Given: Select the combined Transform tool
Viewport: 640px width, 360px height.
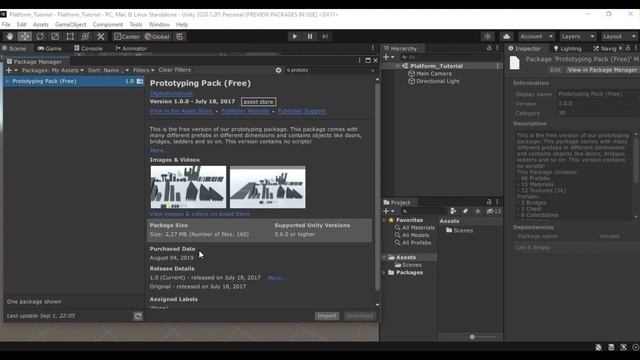Looking at the screenshot, I should pyautogui.click(x=85, y=36).
